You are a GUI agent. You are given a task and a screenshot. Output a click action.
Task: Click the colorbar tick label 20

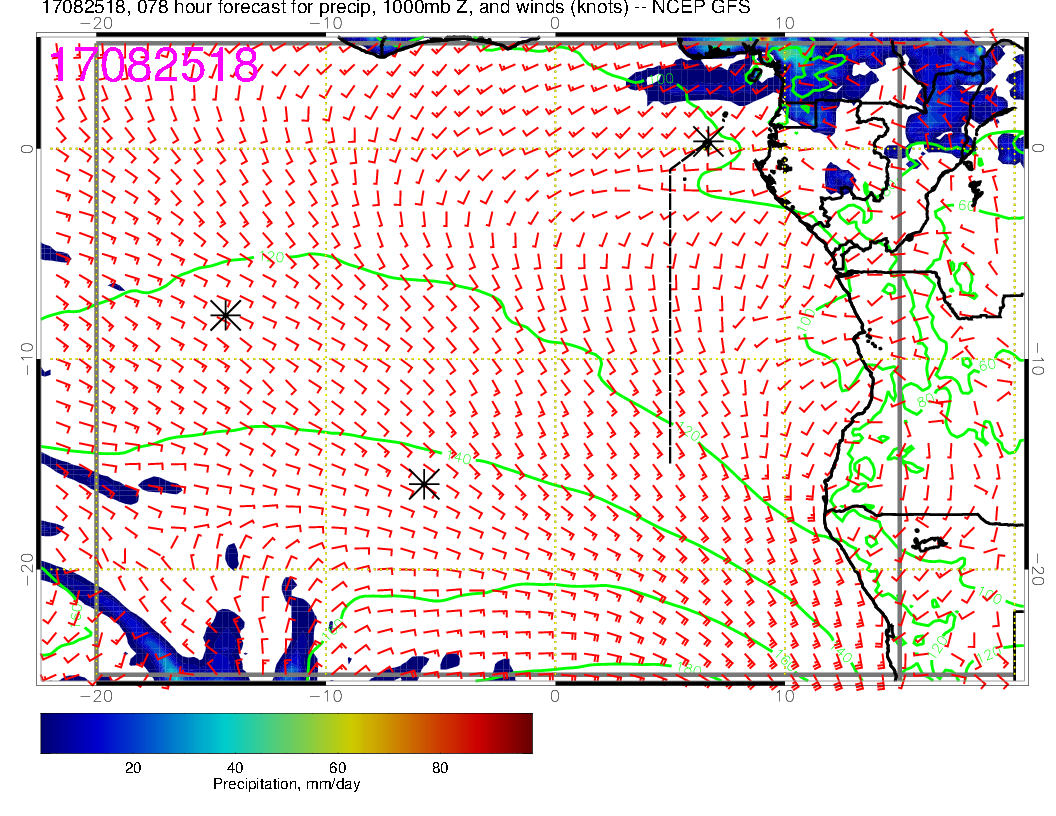[x=132, y=767]
